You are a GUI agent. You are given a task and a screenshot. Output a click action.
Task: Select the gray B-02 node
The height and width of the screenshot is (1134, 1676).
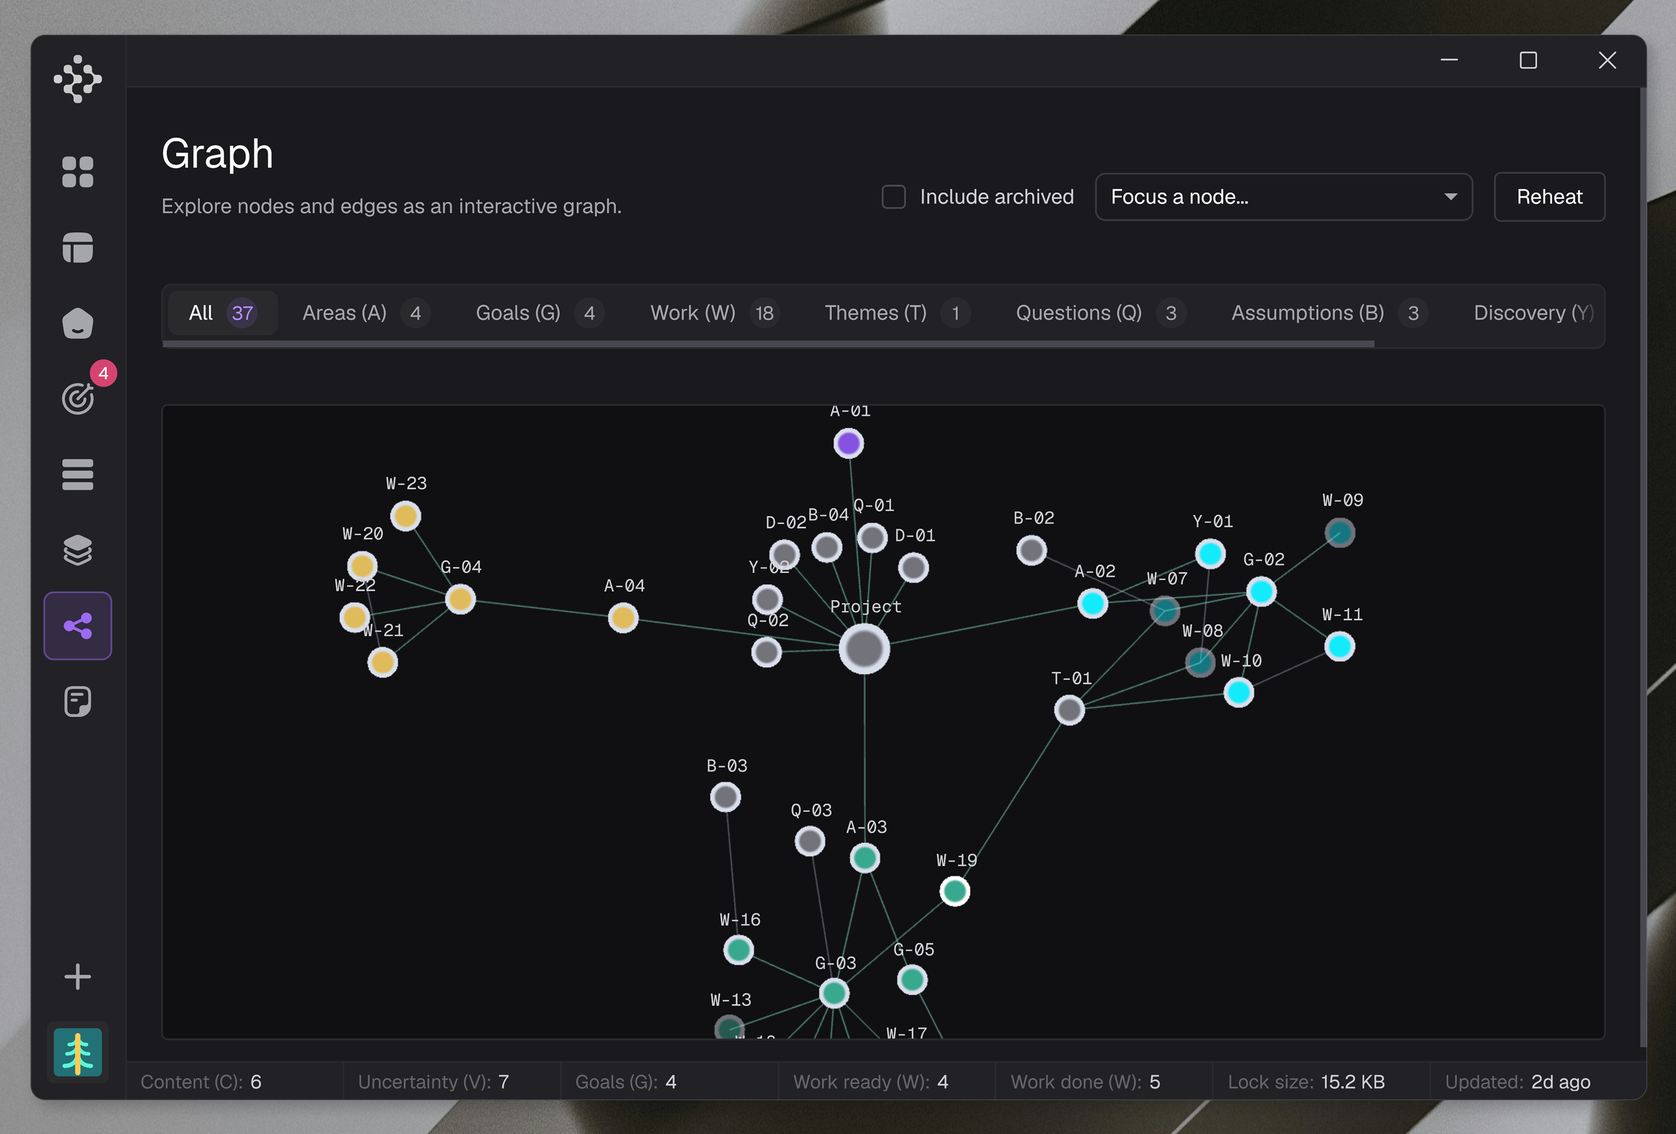pyautogui.click(x=1031, y=550)
